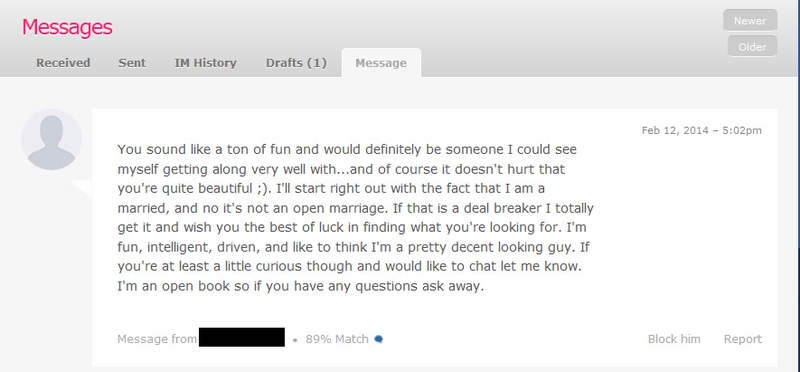
Task: Click the line starting "You sound like a ton"
Action: click(x=347, y=150)
